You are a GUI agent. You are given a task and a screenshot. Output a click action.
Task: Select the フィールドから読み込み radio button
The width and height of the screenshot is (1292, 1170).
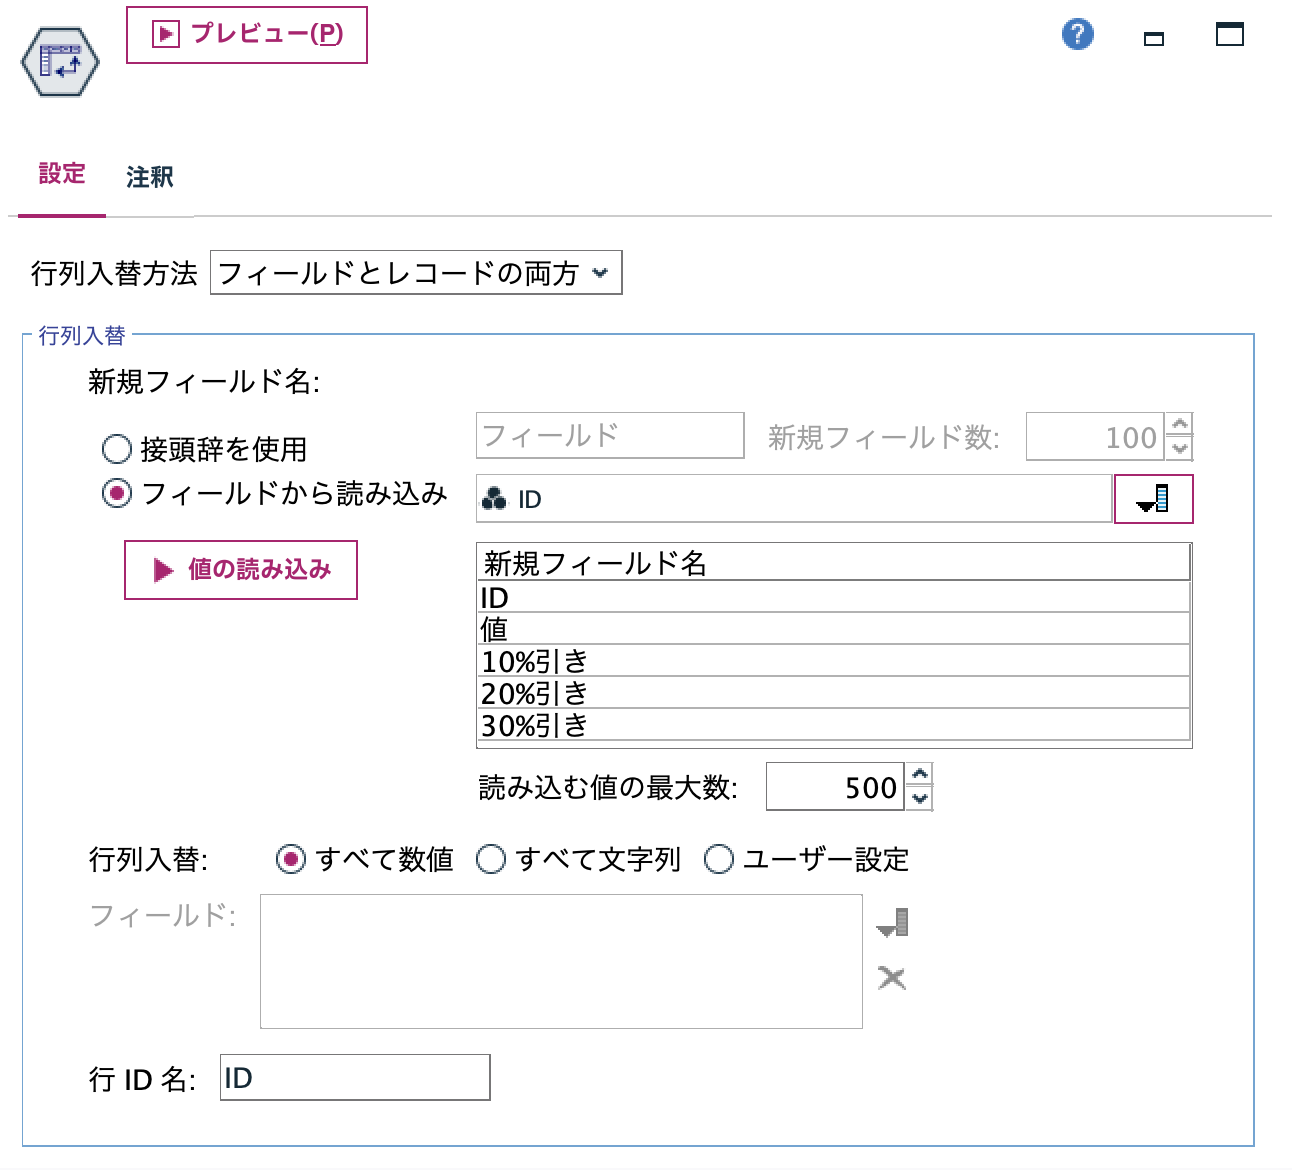(x=116, y=492)
